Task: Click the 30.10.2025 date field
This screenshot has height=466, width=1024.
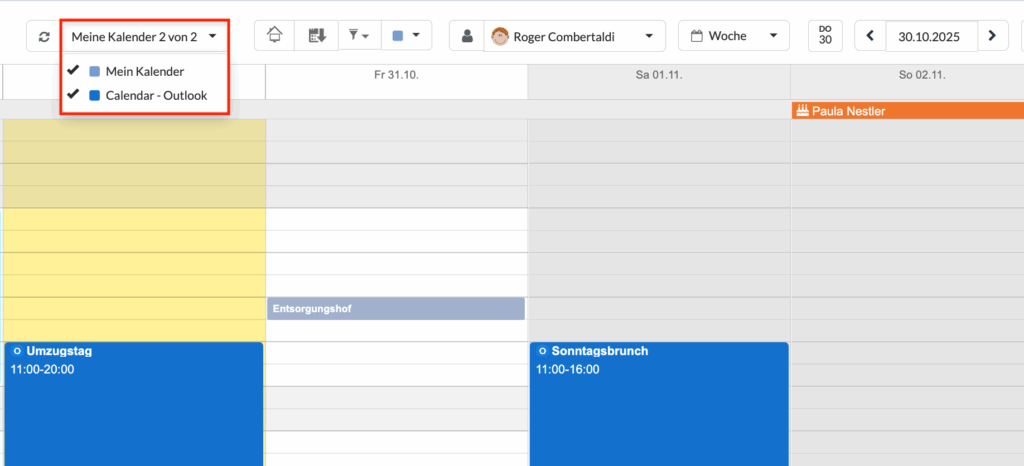Action: pos(929,36)
